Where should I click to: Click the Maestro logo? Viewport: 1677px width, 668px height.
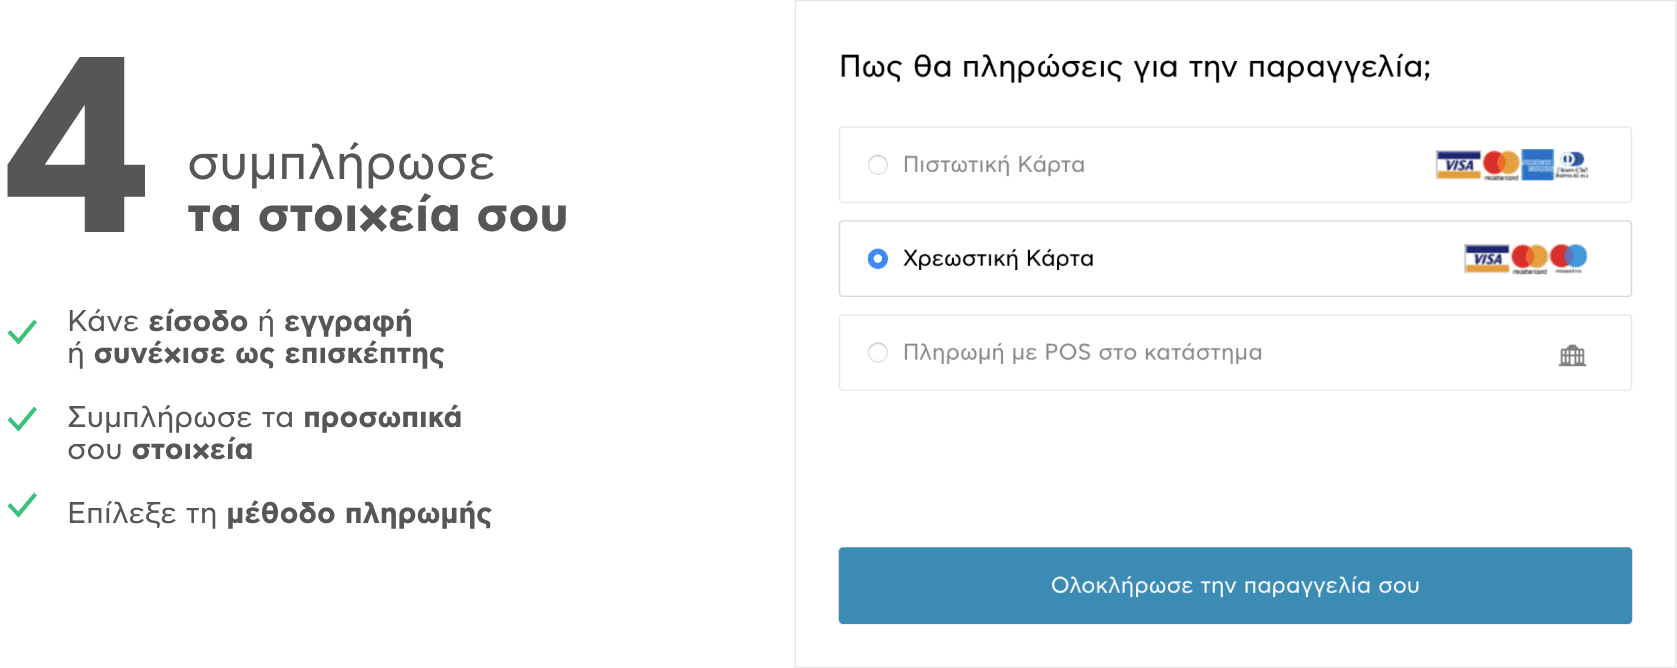[x=1569, y=258]
